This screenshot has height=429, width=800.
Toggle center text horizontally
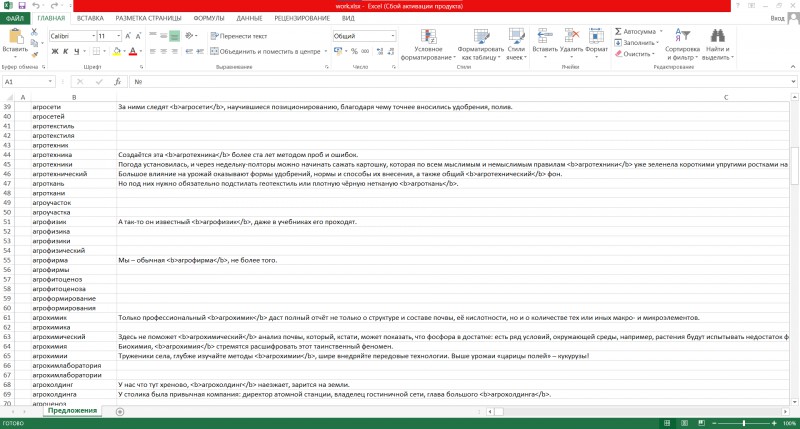(163, 51)
